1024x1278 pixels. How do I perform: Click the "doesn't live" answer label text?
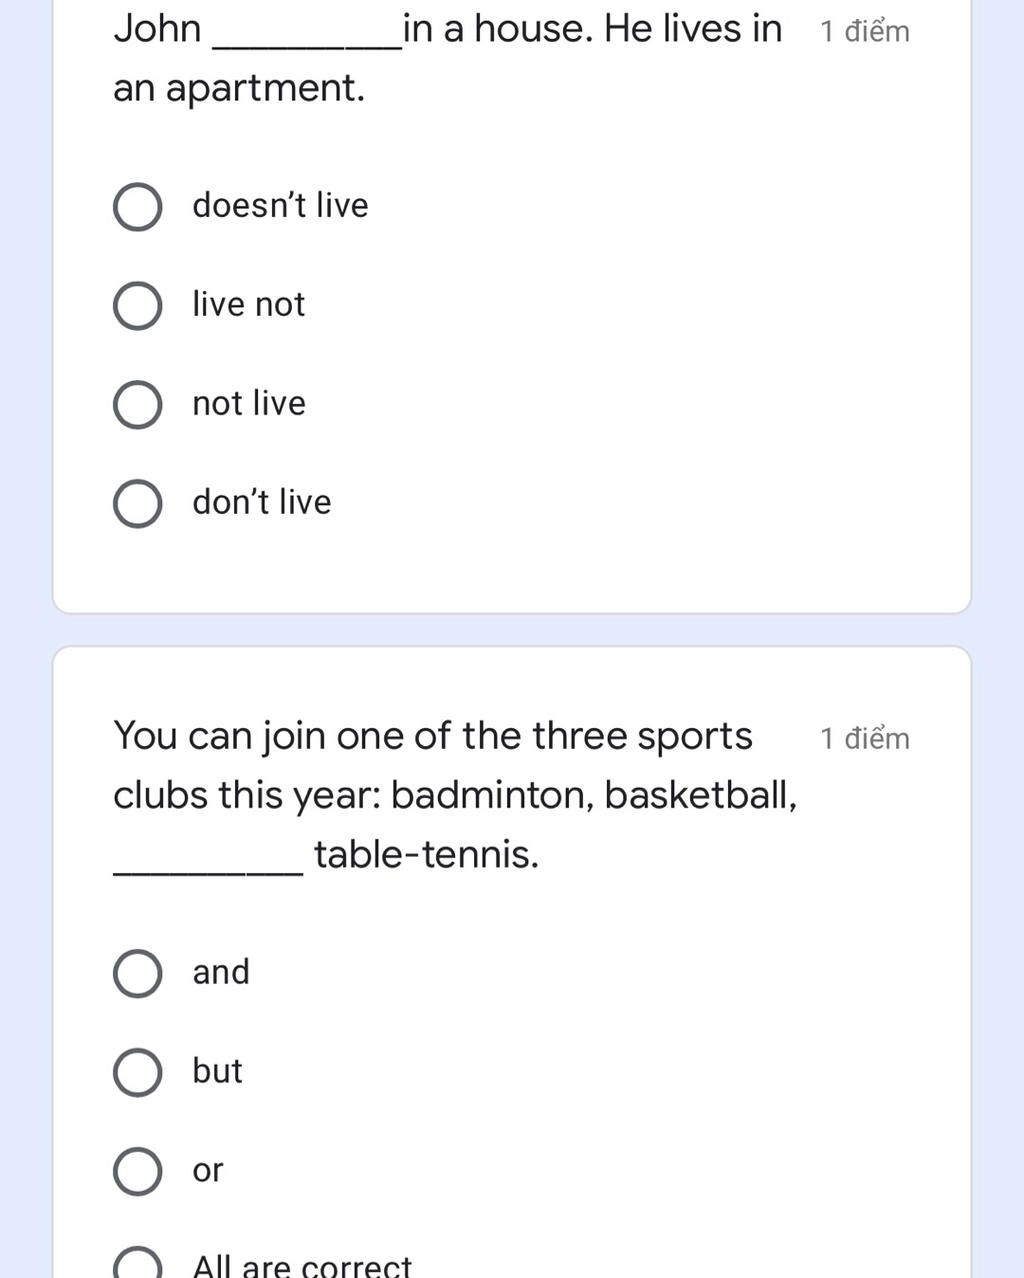(280, 205)
